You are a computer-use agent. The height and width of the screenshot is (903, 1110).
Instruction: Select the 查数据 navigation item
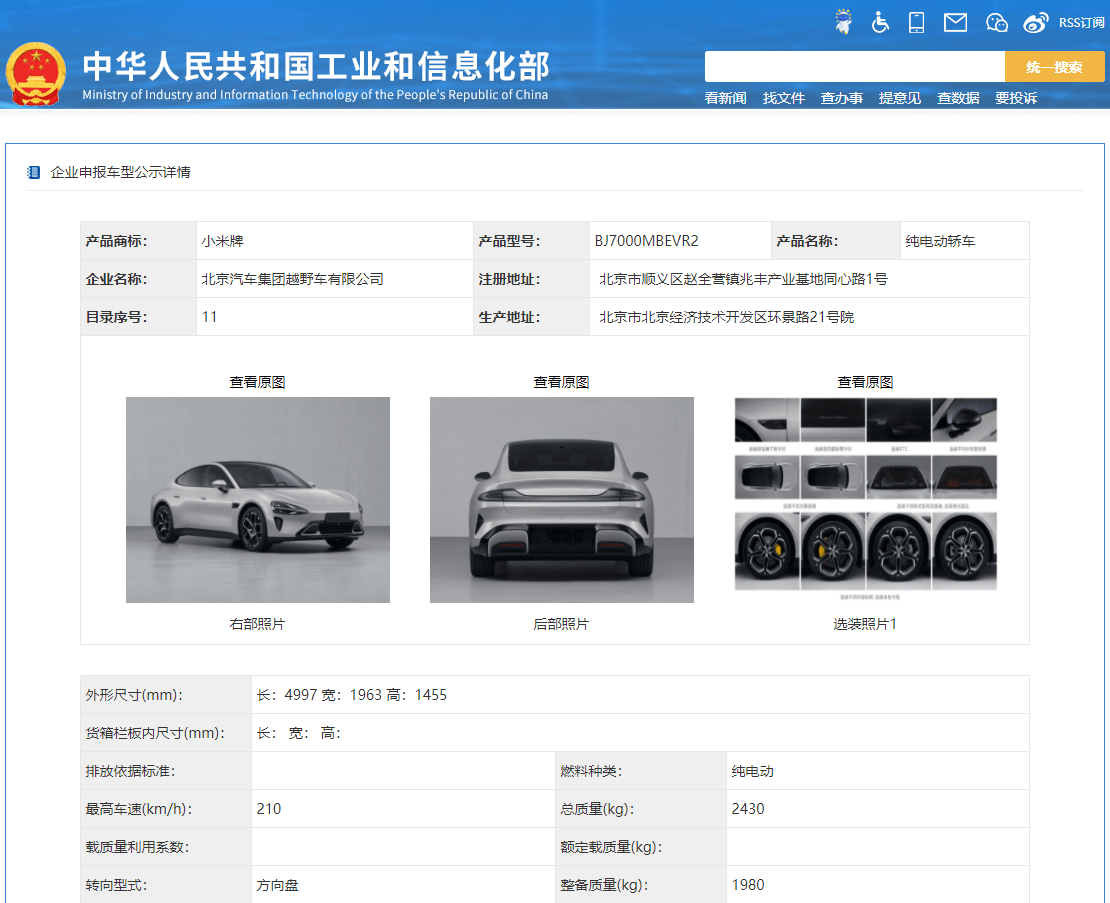[x=958, y=97]
